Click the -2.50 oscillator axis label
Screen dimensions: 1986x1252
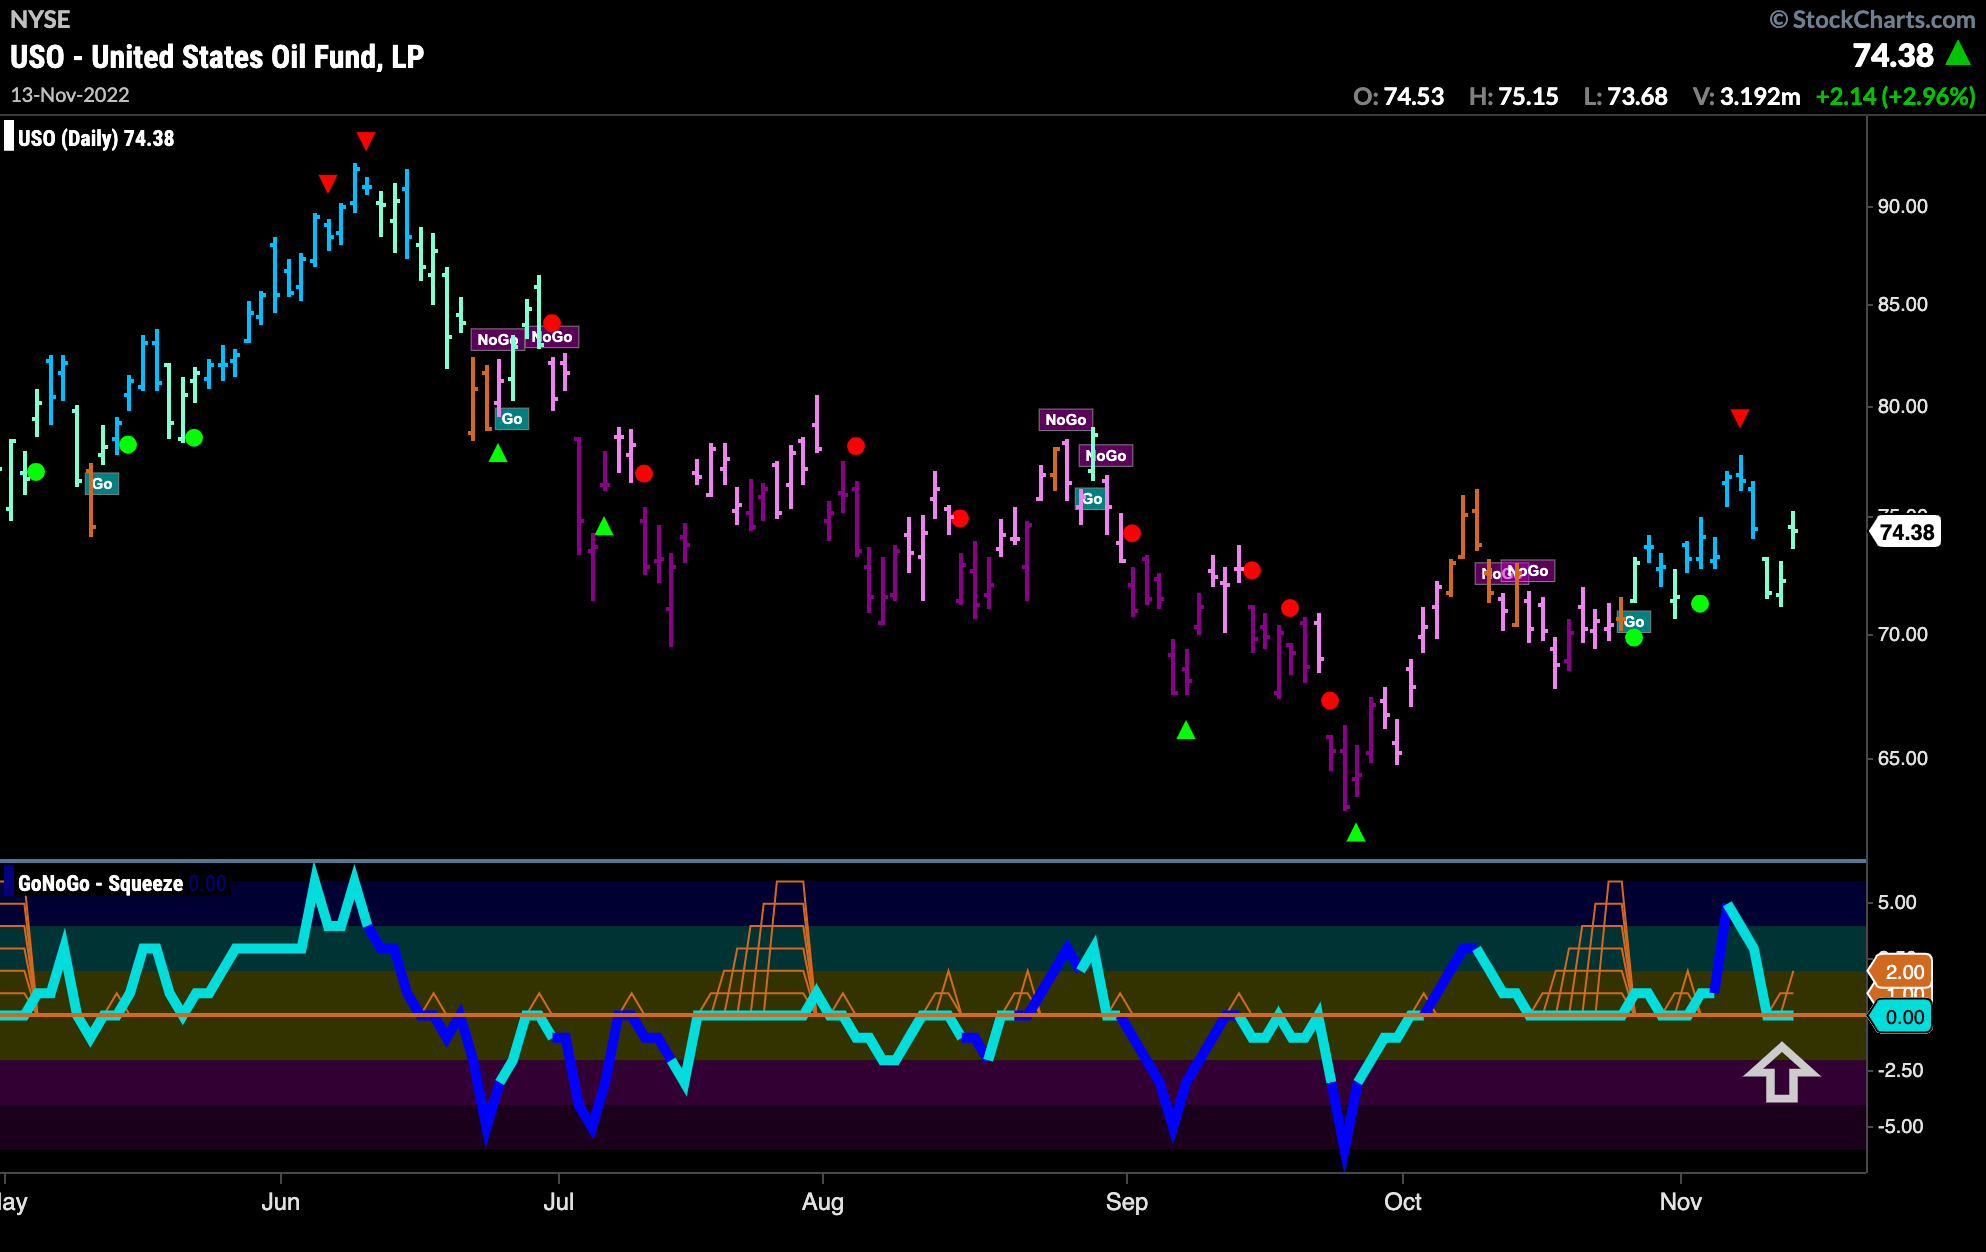1900,1070
